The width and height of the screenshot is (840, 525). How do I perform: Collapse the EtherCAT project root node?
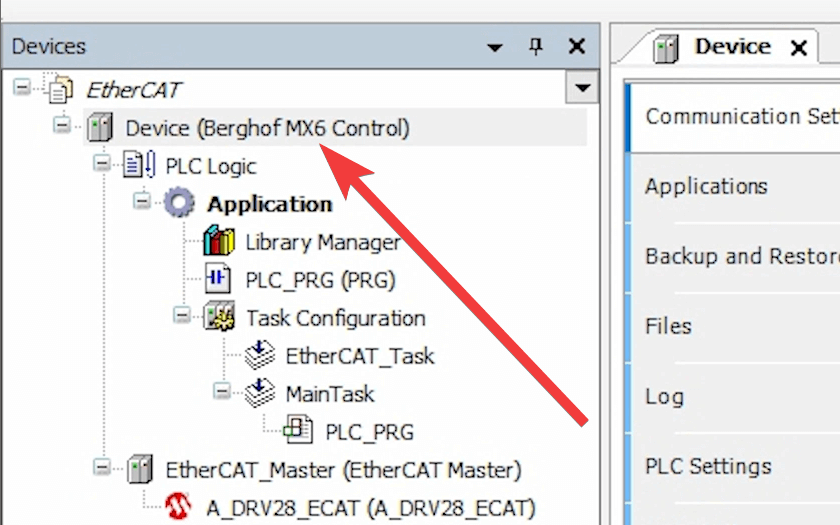(22, 87)
